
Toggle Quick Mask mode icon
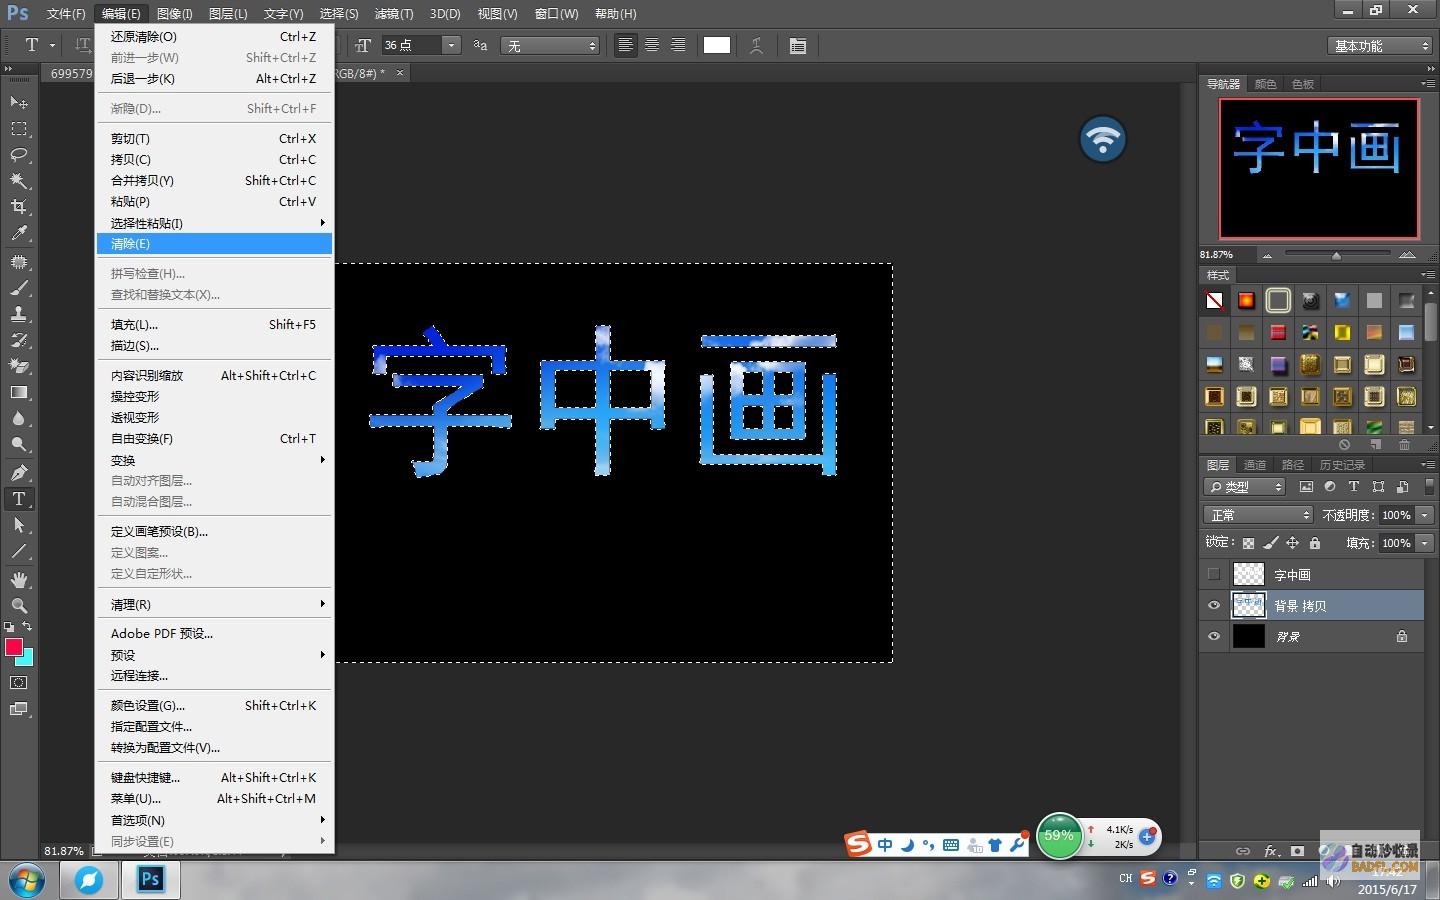pyautogui.click(x=19, y=683)
